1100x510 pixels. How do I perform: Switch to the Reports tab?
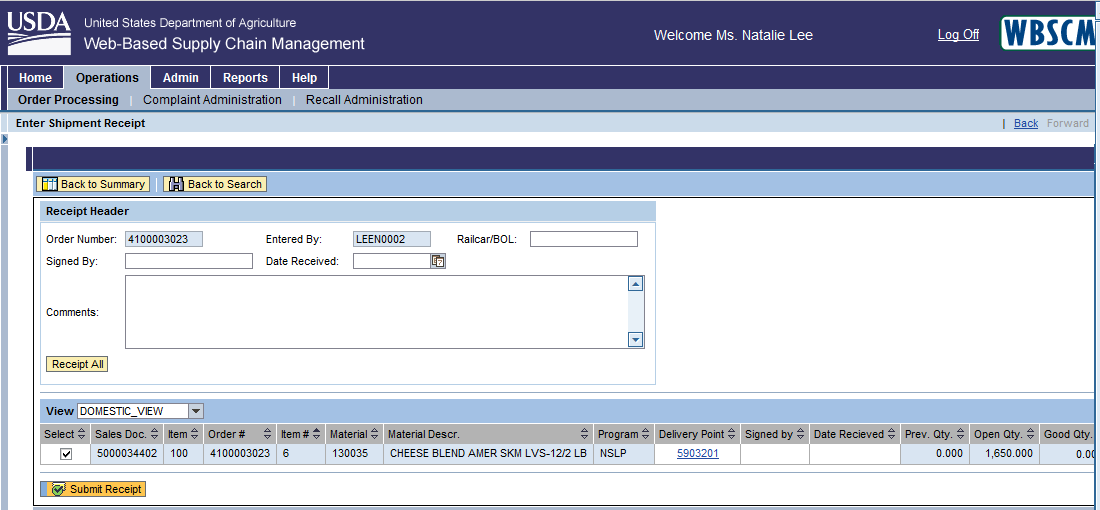(x=245, y=78)
